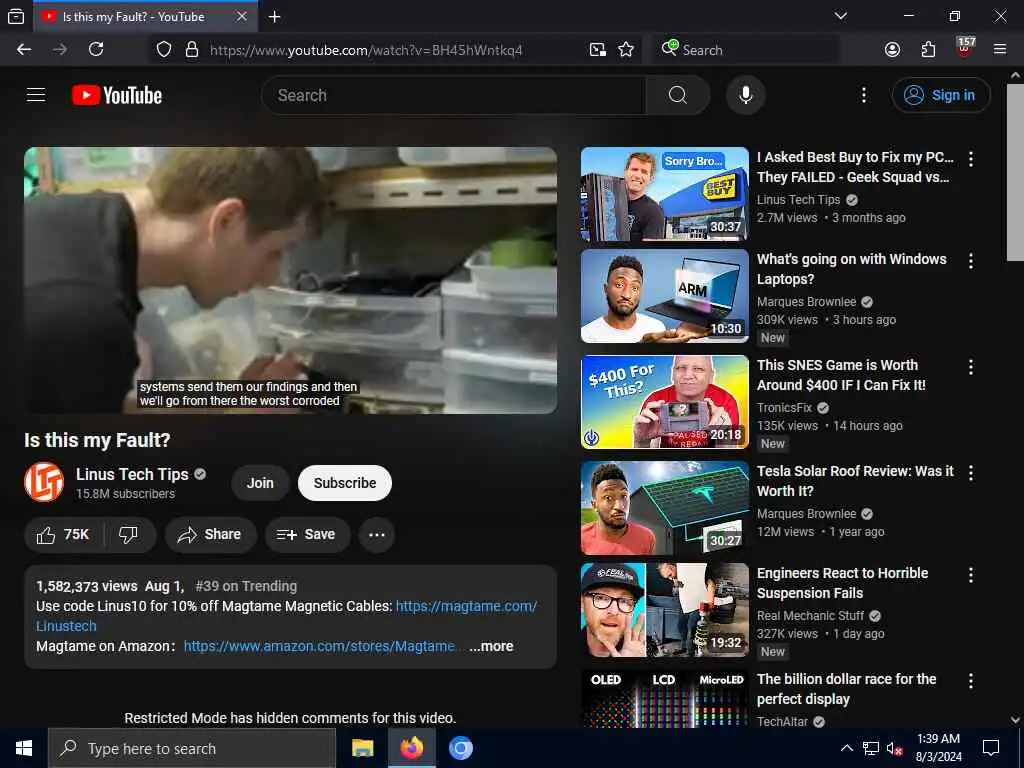
Task: Expand description with ...more
Action: point(491,646)
